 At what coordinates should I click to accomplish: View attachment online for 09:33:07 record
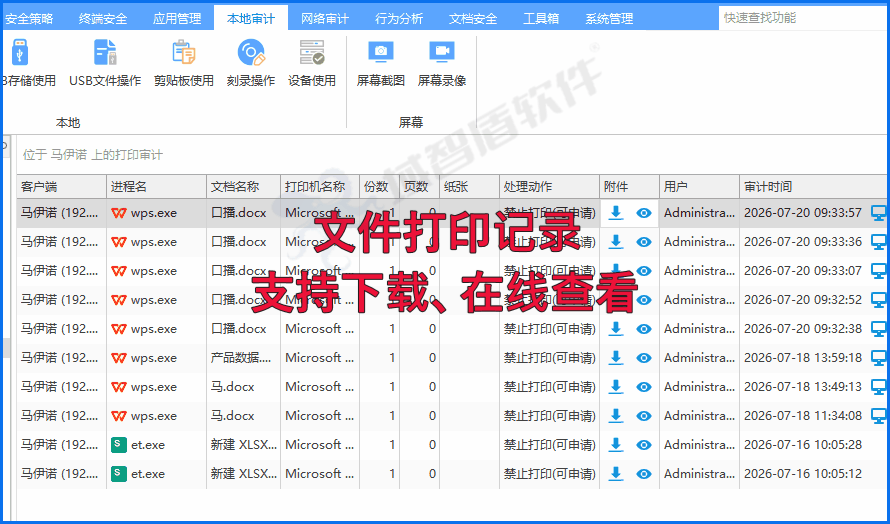[644, 271]
